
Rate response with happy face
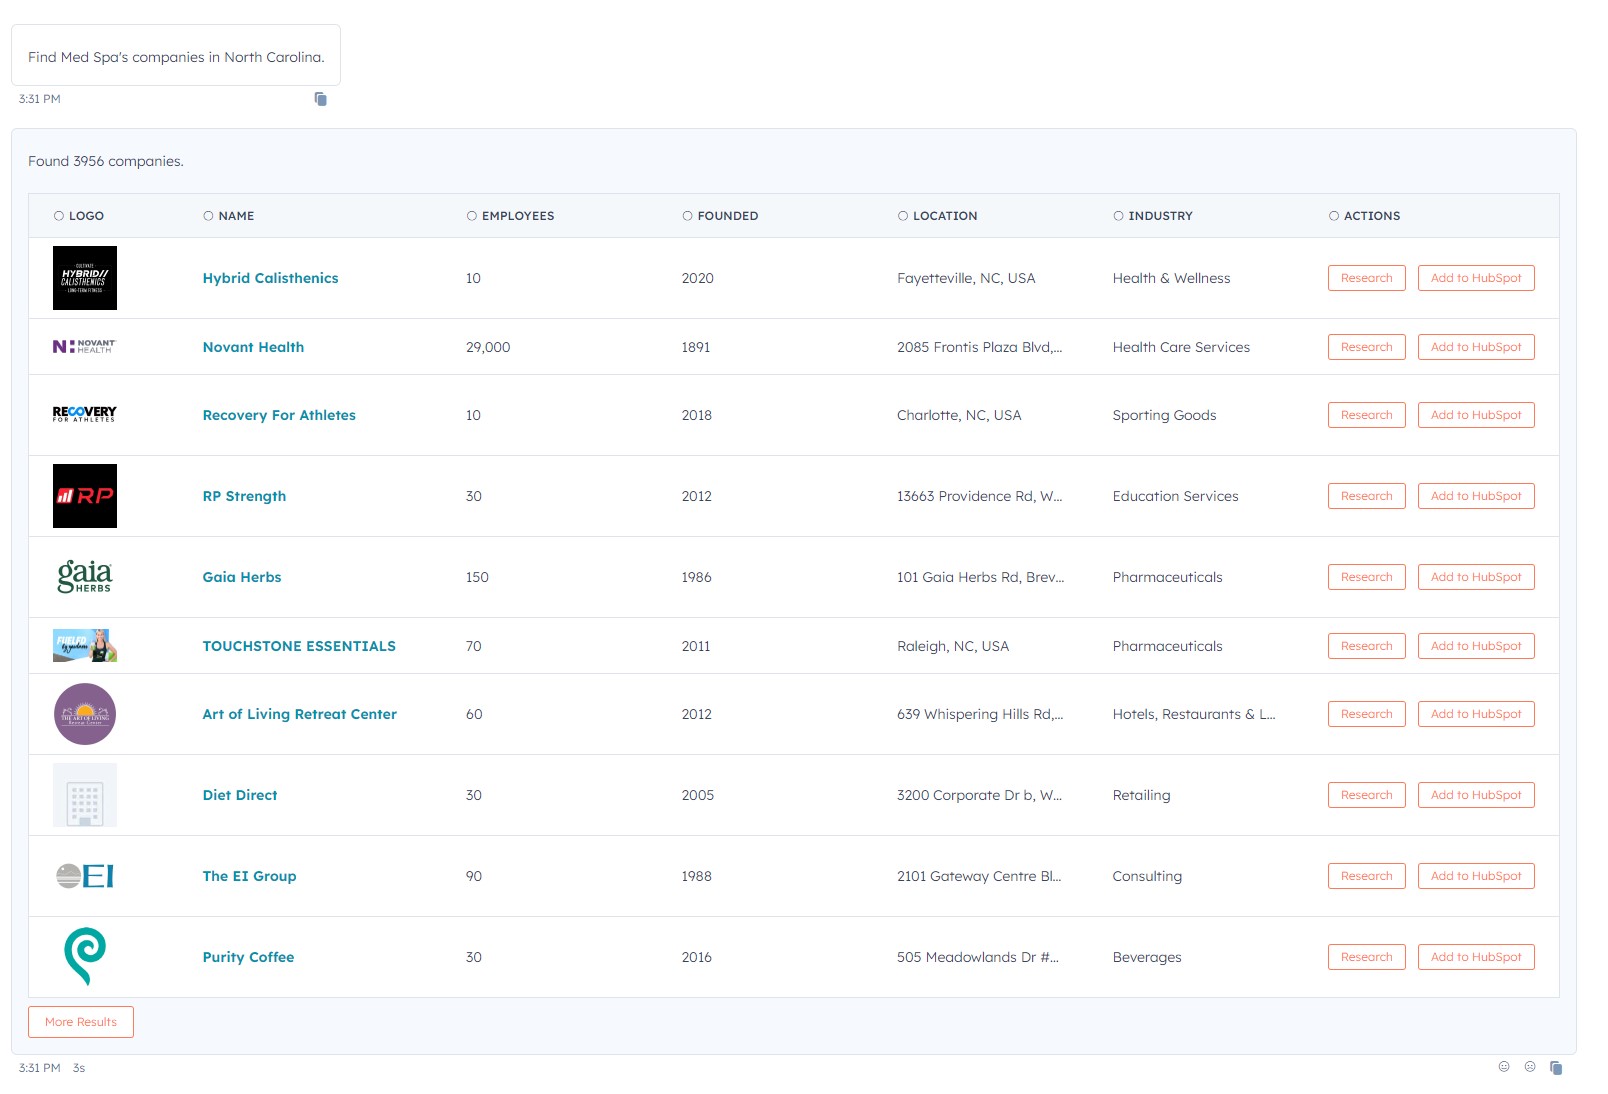pyautogui.click(x=1504, y=1067)
